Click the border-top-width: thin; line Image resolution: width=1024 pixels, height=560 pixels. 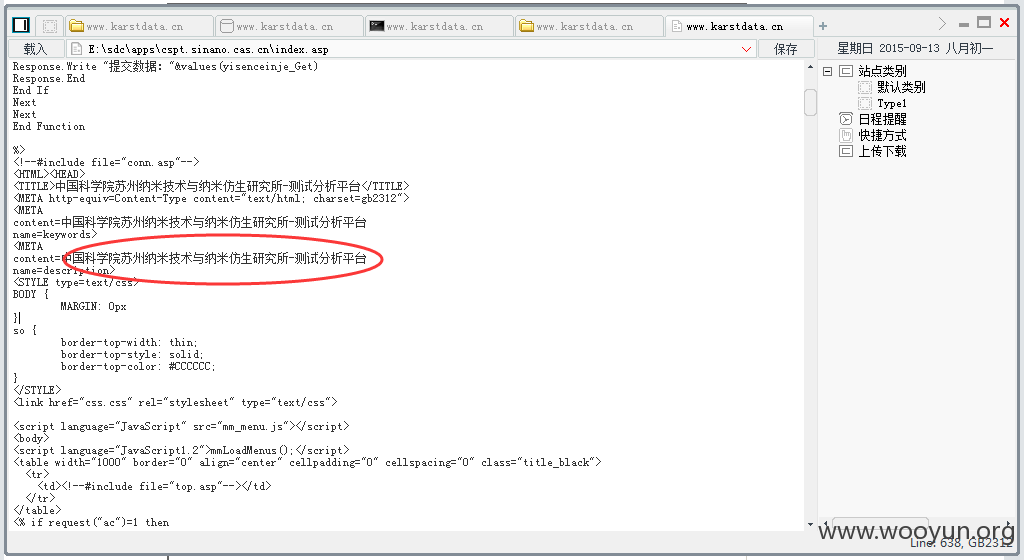[129, 343]
